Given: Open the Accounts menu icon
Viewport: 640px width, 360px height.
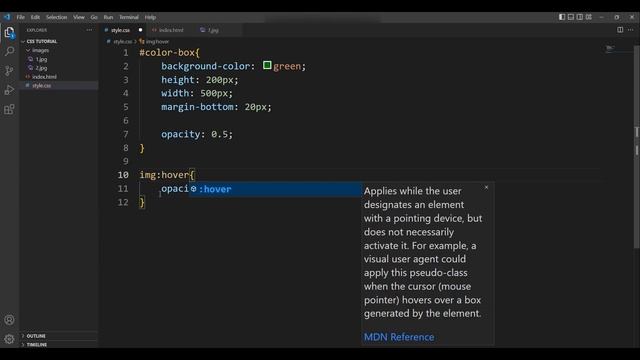Looking at the screenshot, I should click(x=9, y=320).
